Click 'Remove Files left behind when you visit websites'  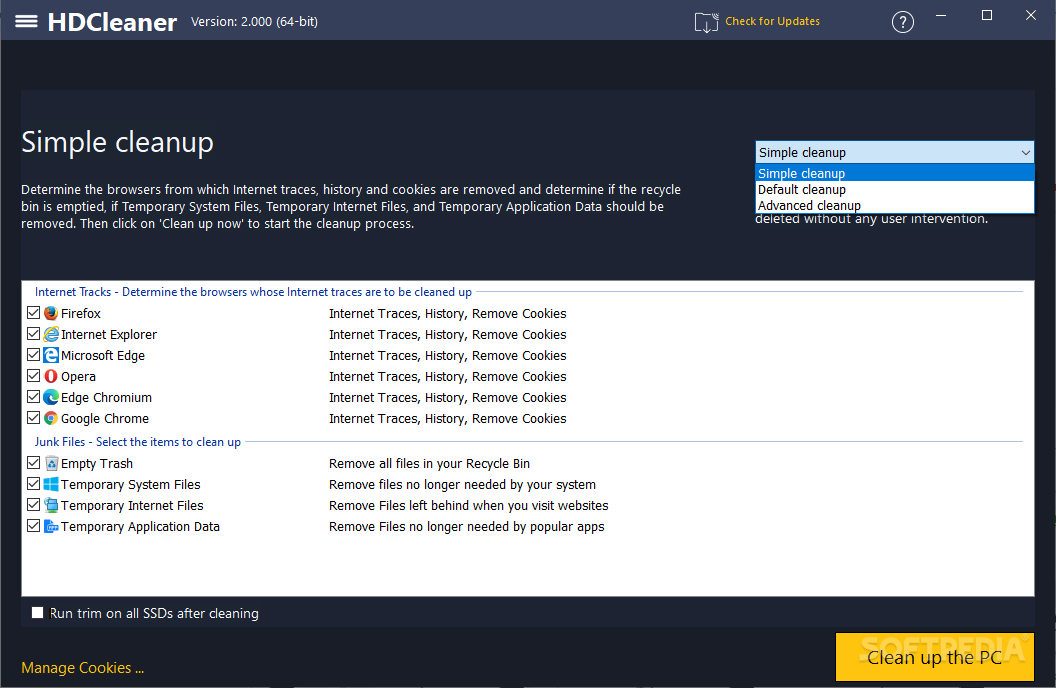(x=468, y=506)
